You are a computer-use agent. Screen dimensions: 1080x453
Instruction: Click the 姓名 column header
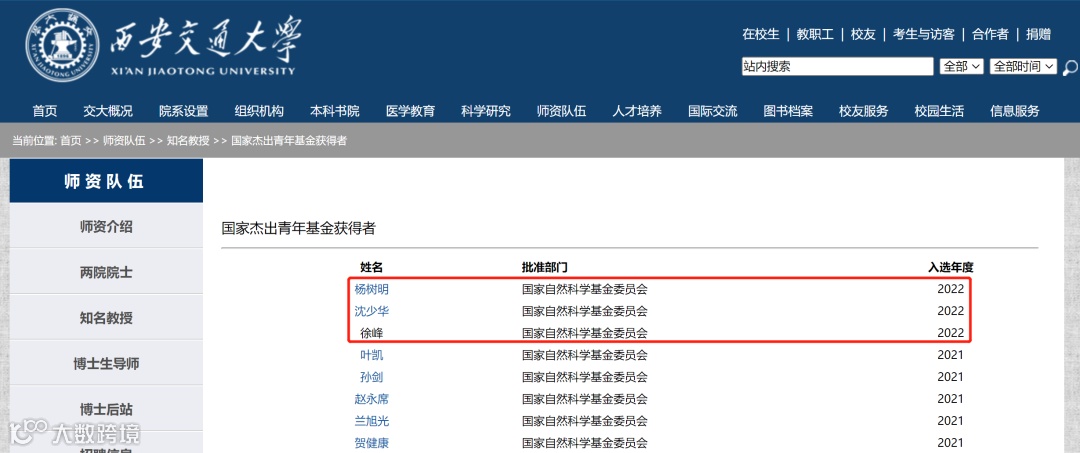tap(371, 267)
